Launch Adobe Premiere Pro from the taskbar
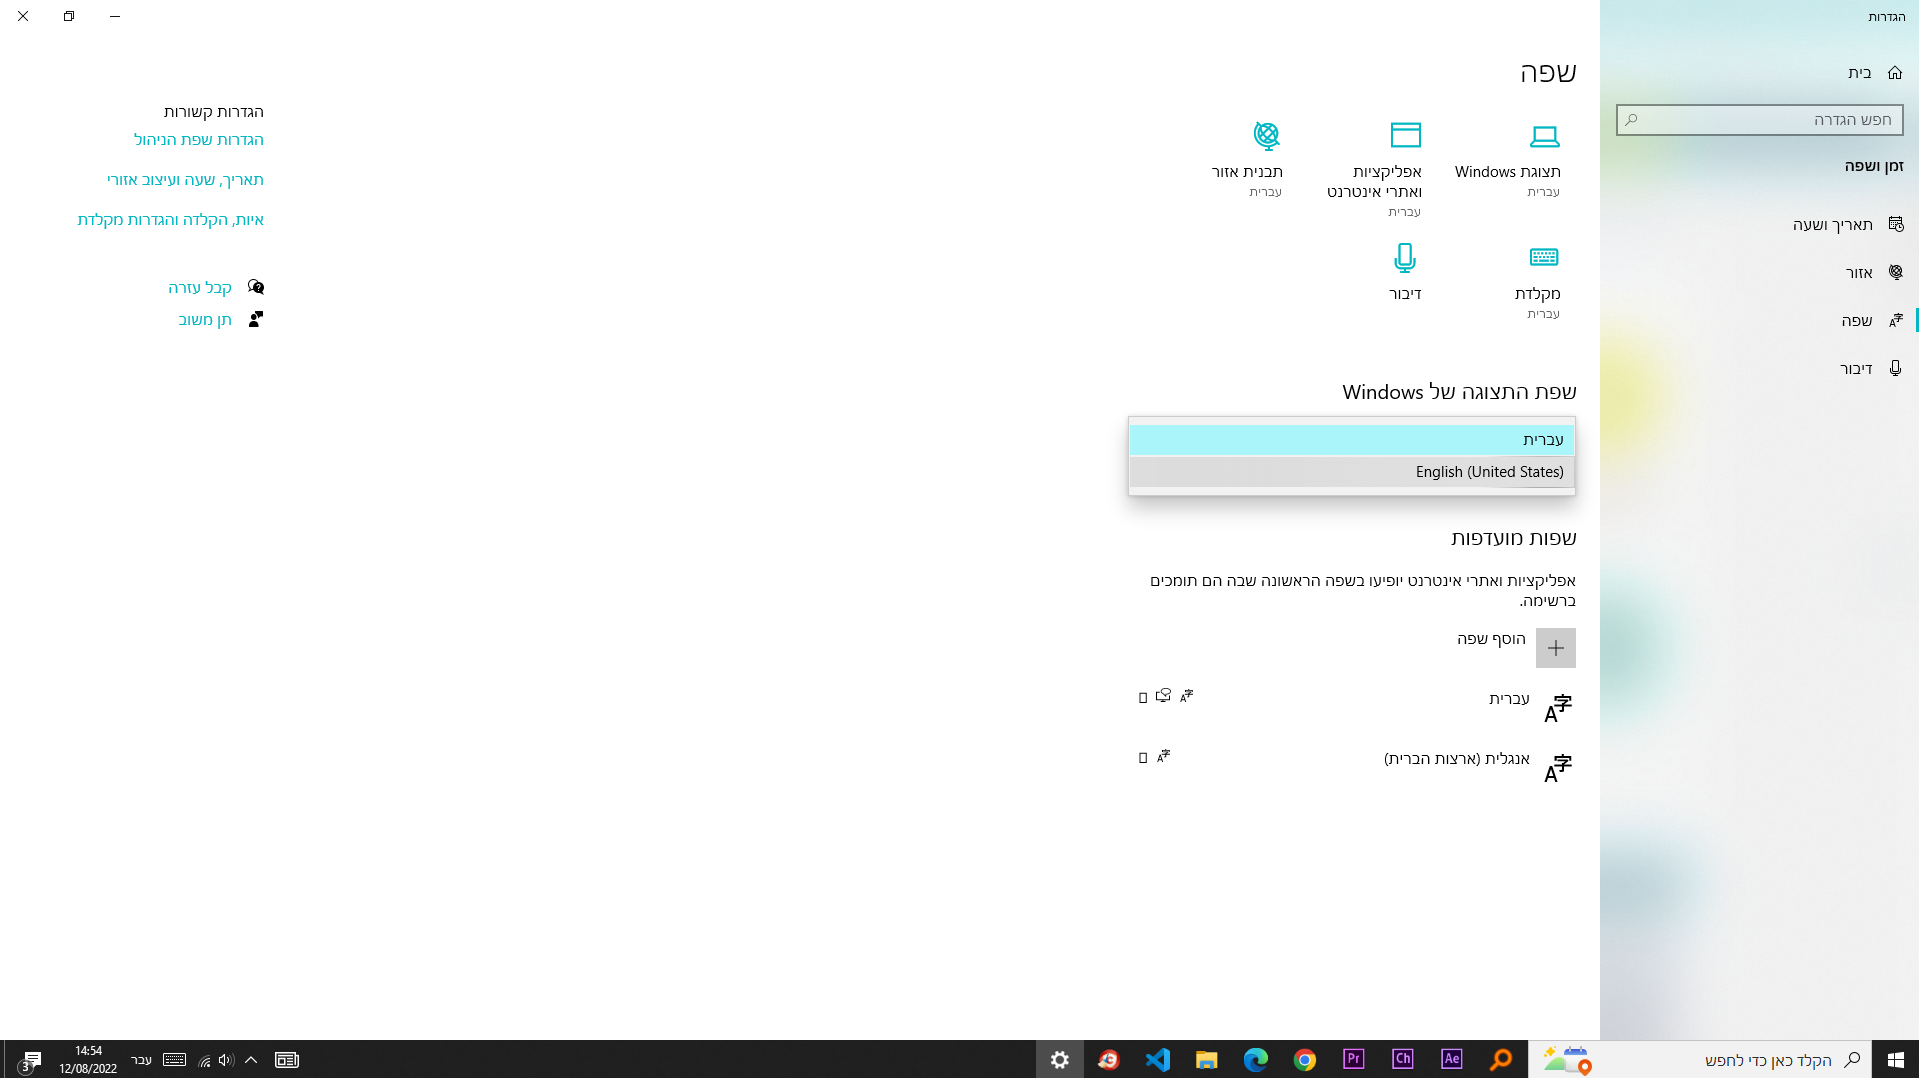Screen dimensions: 1919x1078 1354,1060
